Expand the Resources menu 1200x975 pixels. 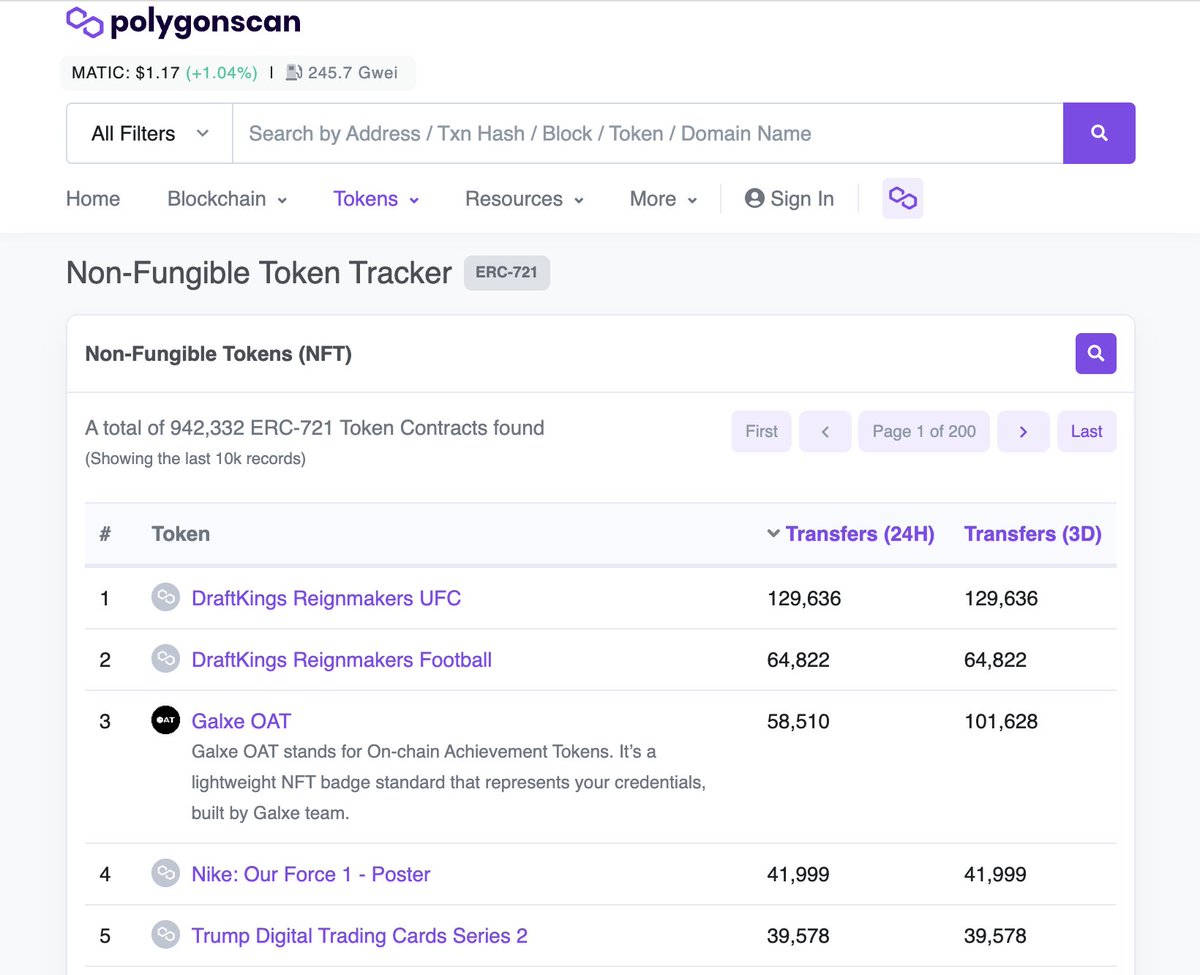(524, 199)
